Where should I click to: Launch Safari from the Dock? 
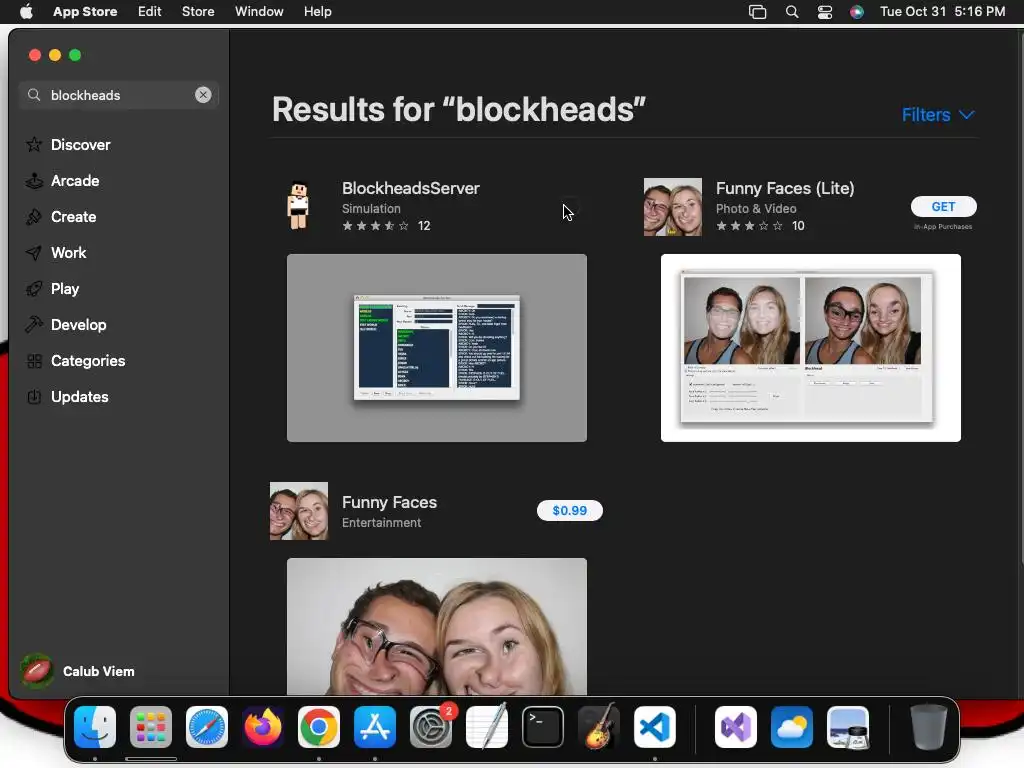207,727
